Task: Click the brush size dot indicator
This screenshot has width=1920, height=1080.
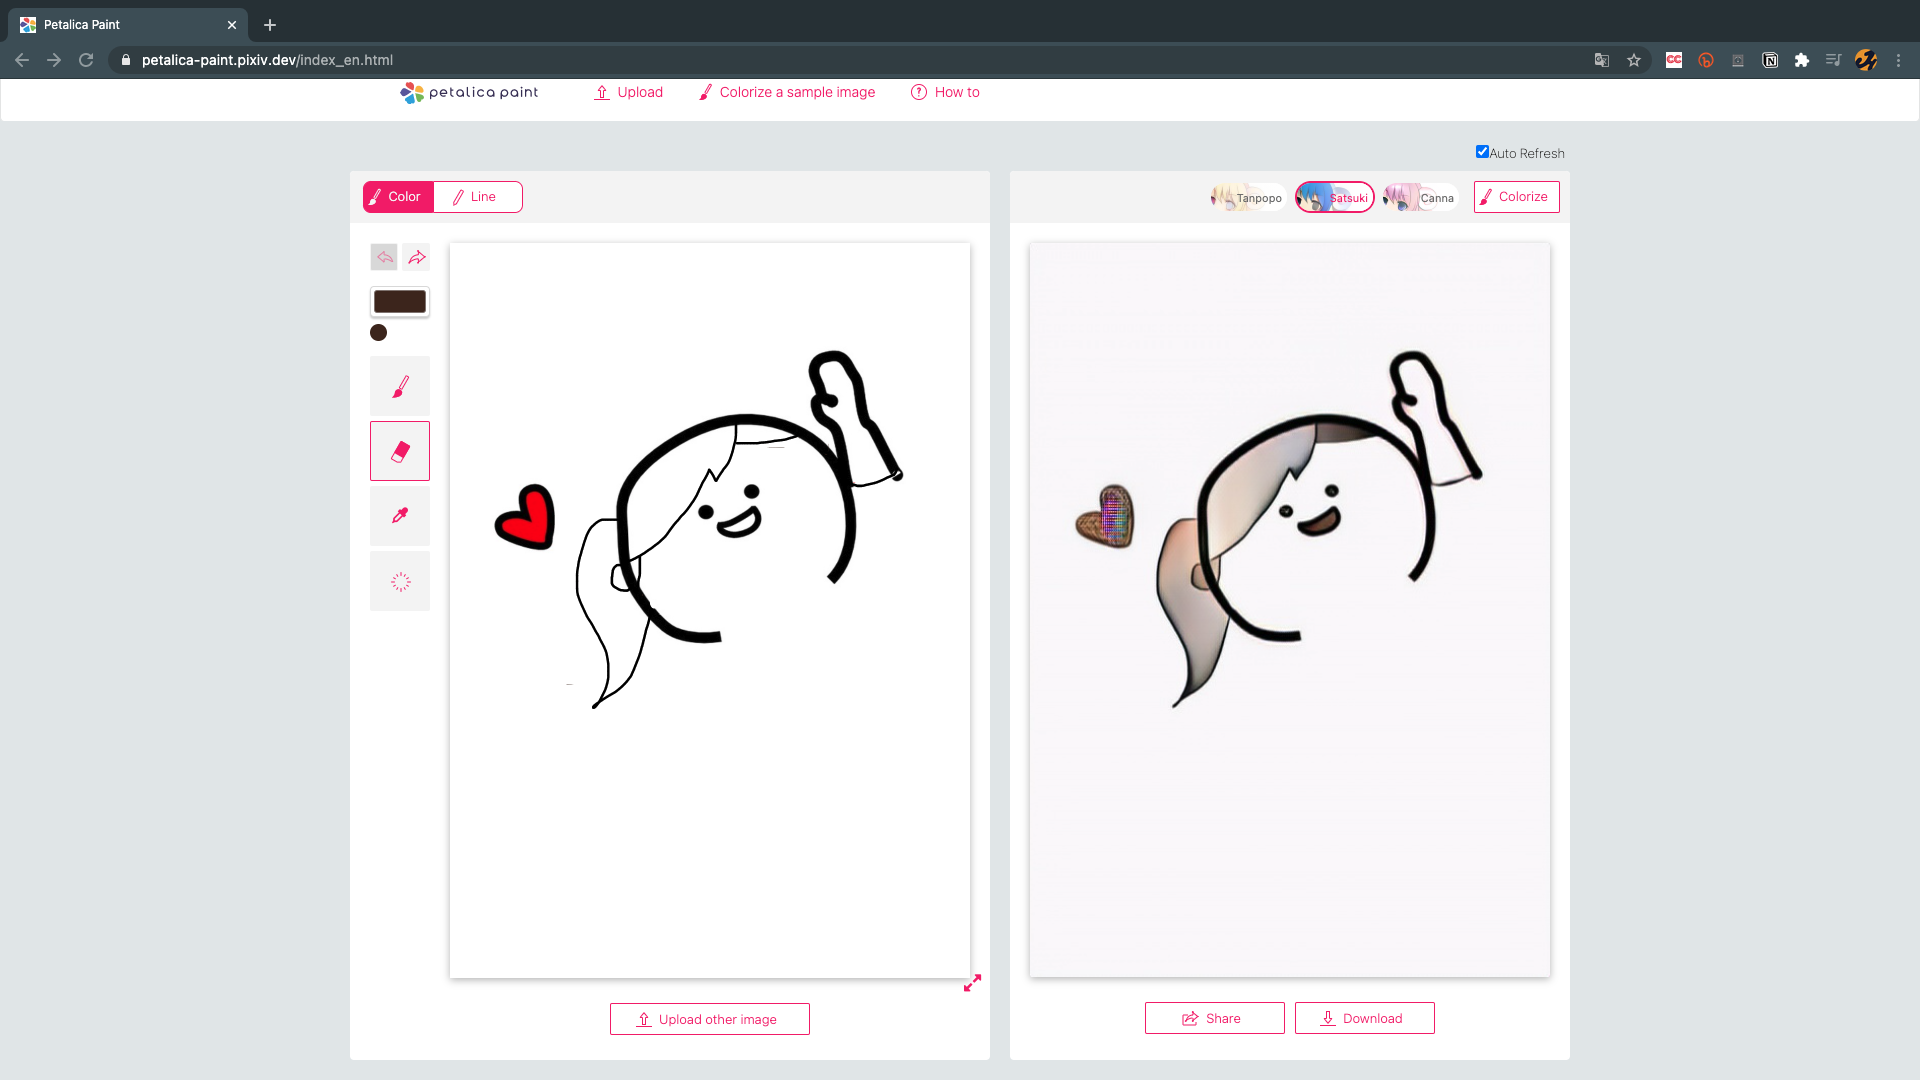Action: point(378,333)
